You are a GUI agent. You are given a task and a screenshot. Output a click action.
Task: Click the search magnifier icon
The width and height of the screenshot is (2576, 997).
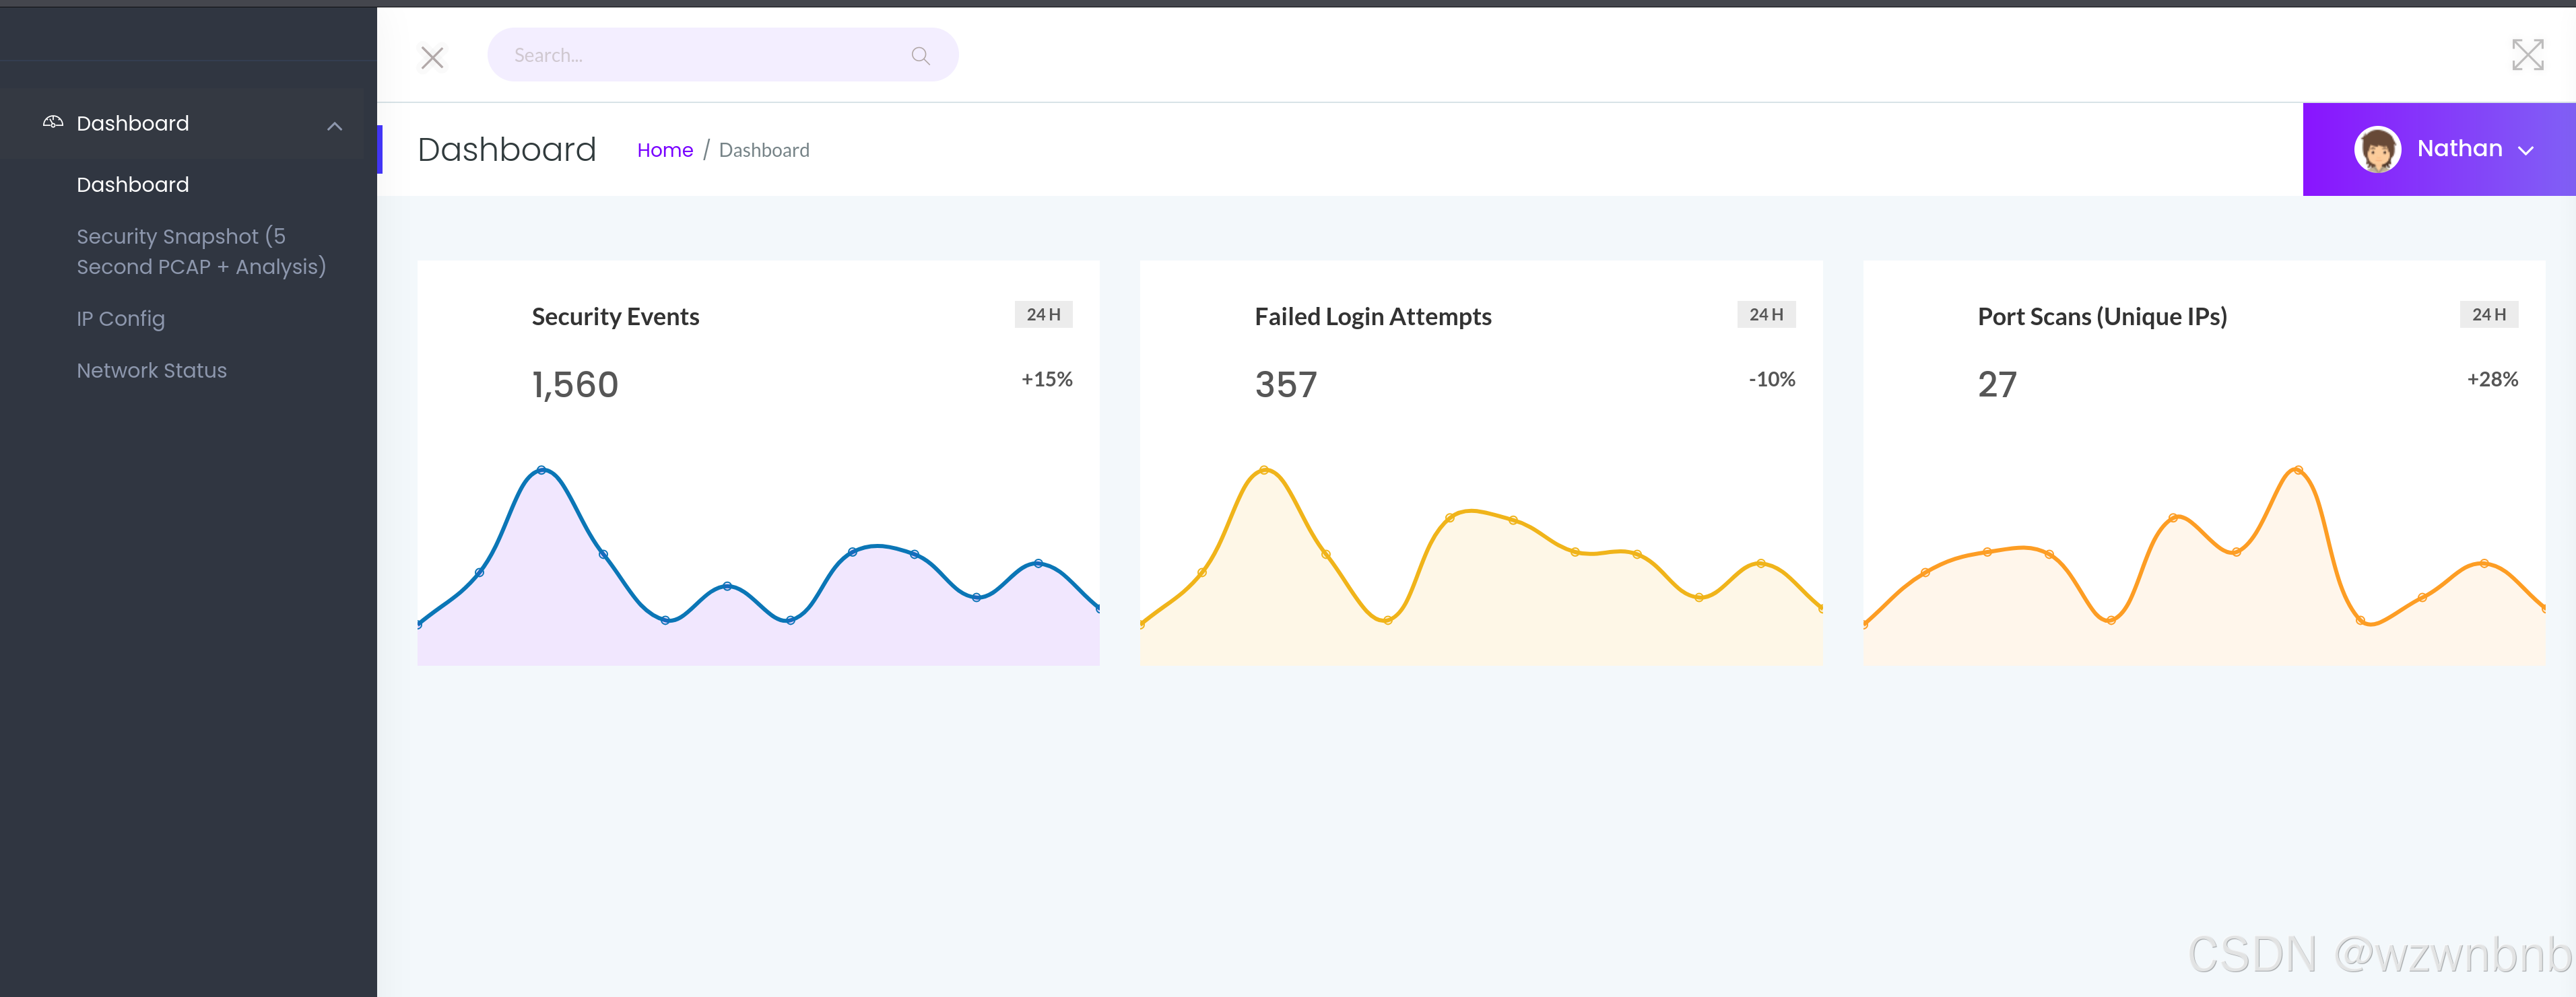(920, 56)
